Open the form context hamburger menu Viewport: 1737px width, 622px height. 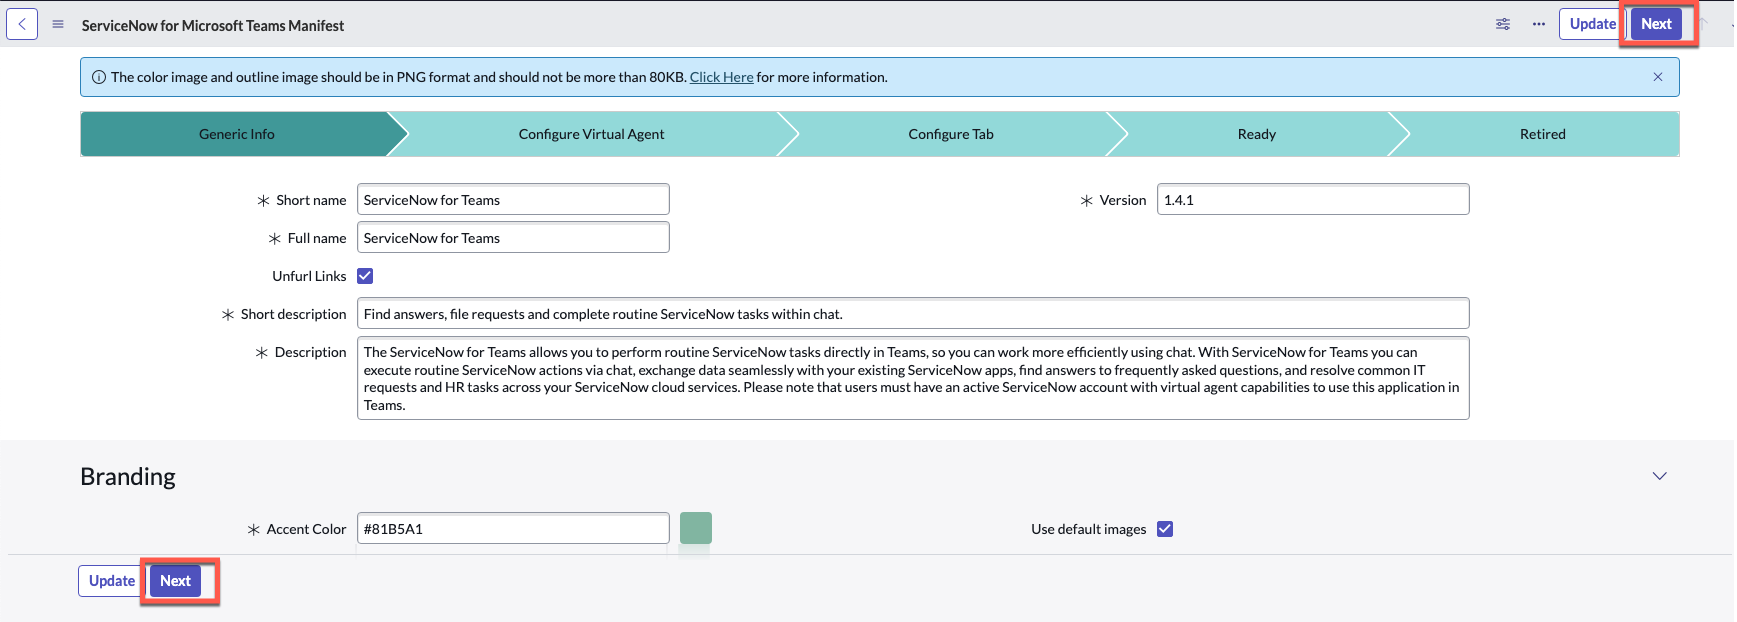[x=58, y=24]
